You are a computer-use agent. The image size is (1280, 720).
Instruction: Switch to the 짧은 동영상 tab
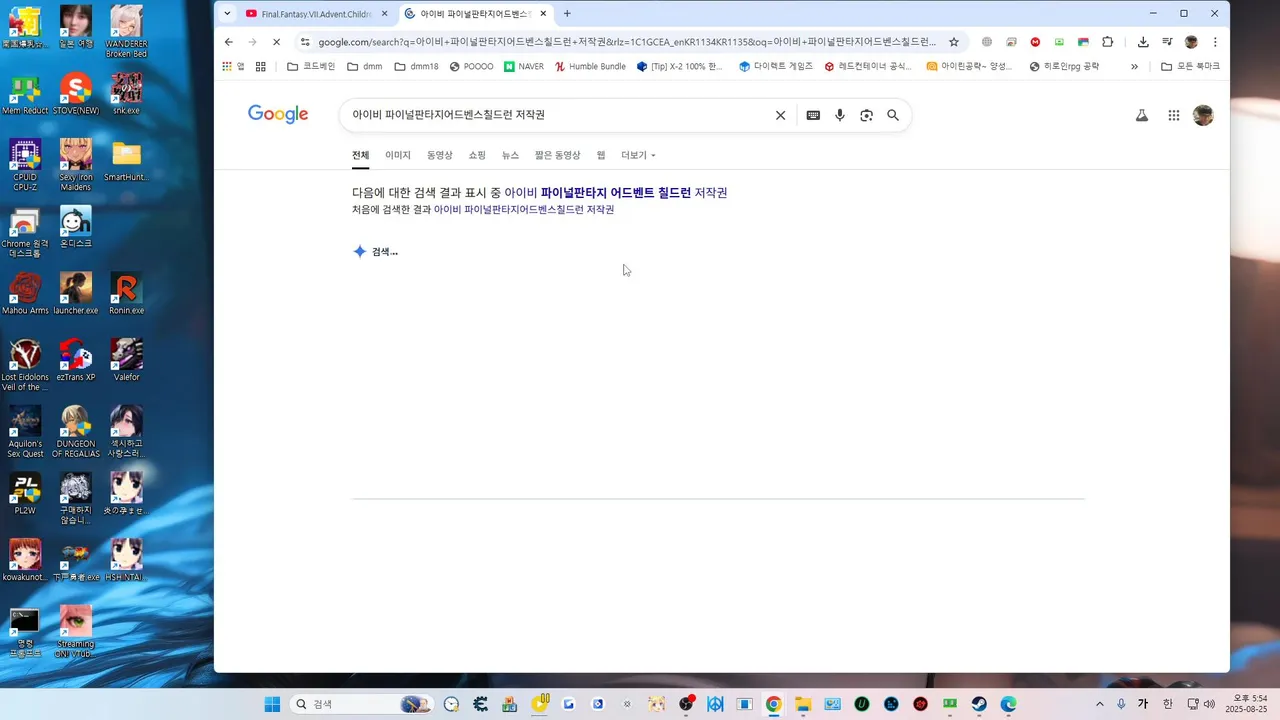[557, 155]
